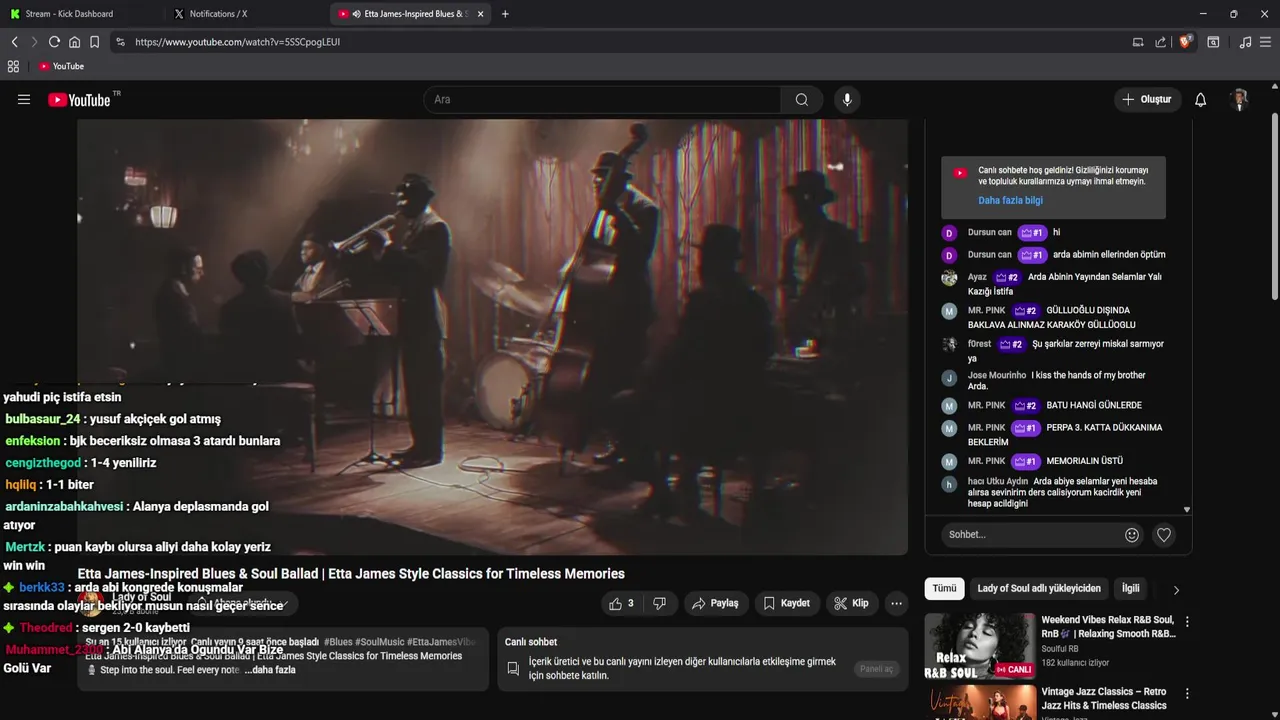Open Weekend Vibes Relax R&B Soul title
The image size is (1280, 720).
1108,627
